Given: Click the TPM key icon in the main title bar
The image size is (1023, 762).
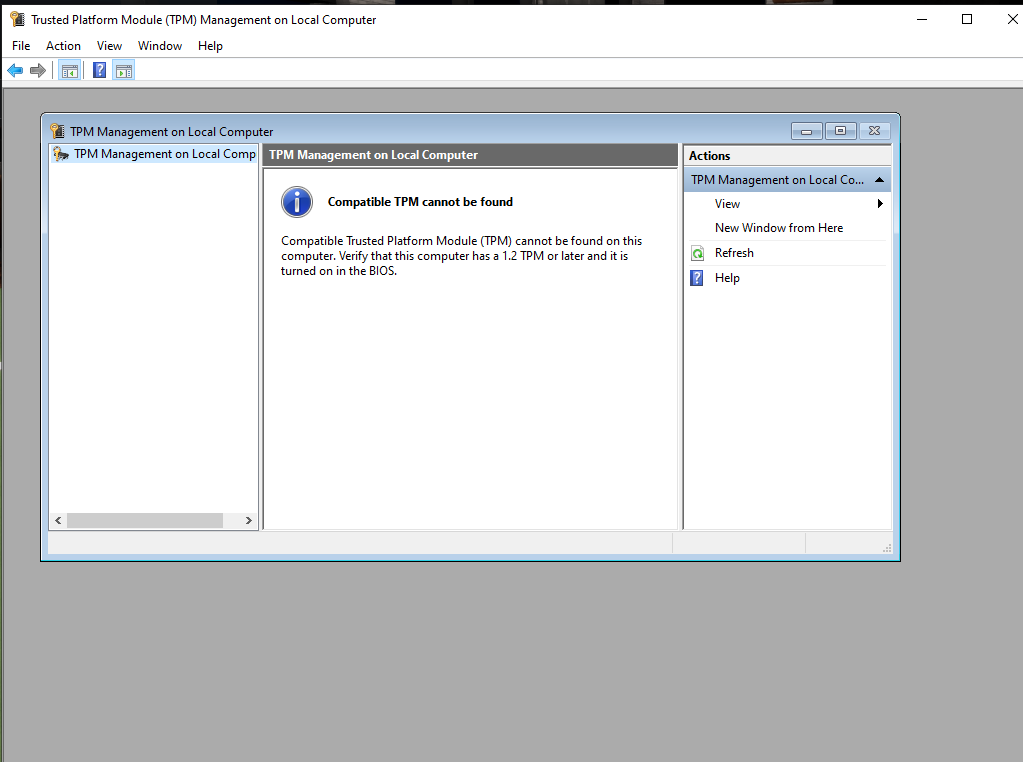Looking at the screenshot, I should (x=18, y=20).
